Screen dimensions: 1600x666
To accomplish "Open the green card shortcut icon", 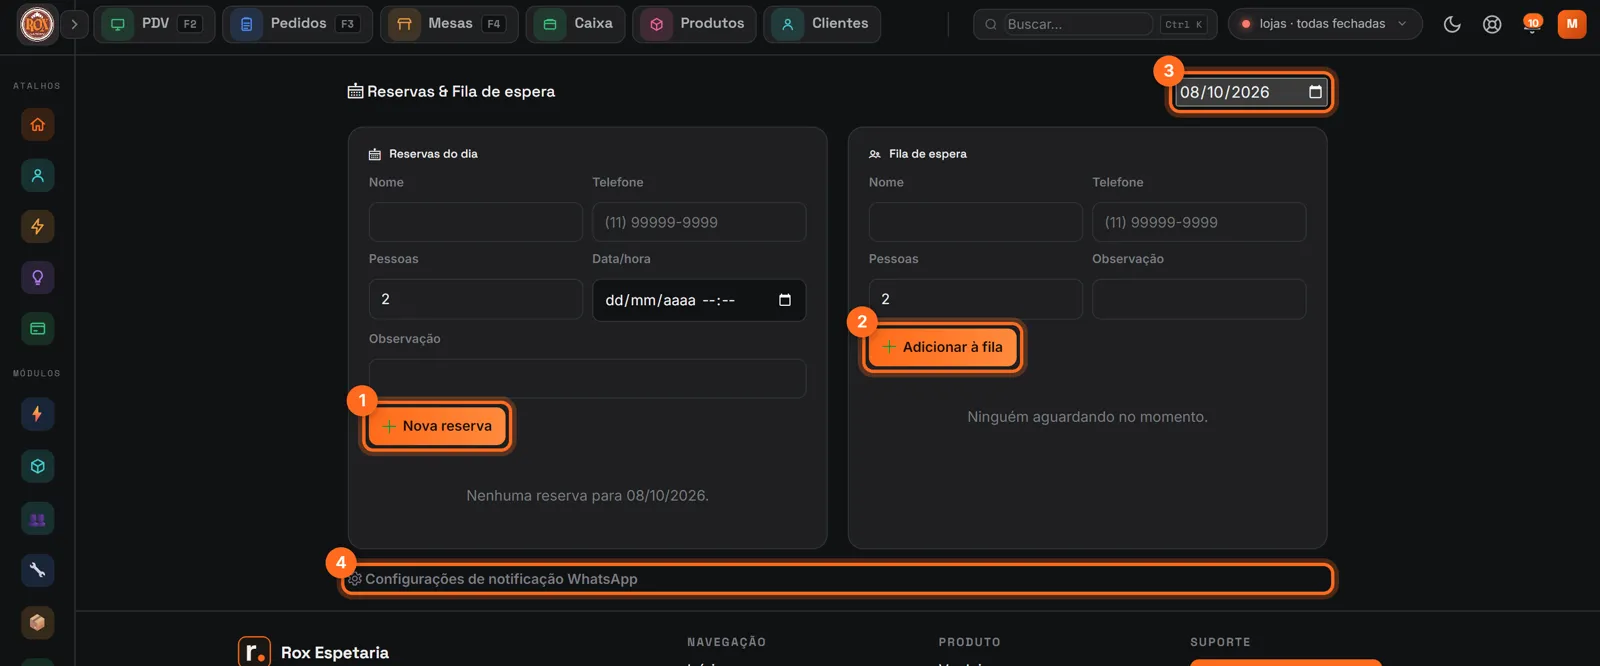I will (38, 329).
